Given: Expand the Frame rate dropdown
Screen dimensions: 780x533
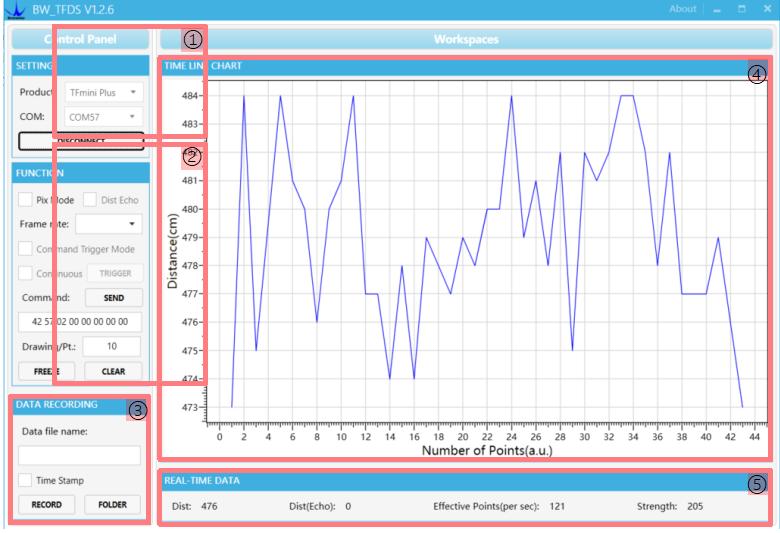Looking at the screenshot, I should coord(108,224).
